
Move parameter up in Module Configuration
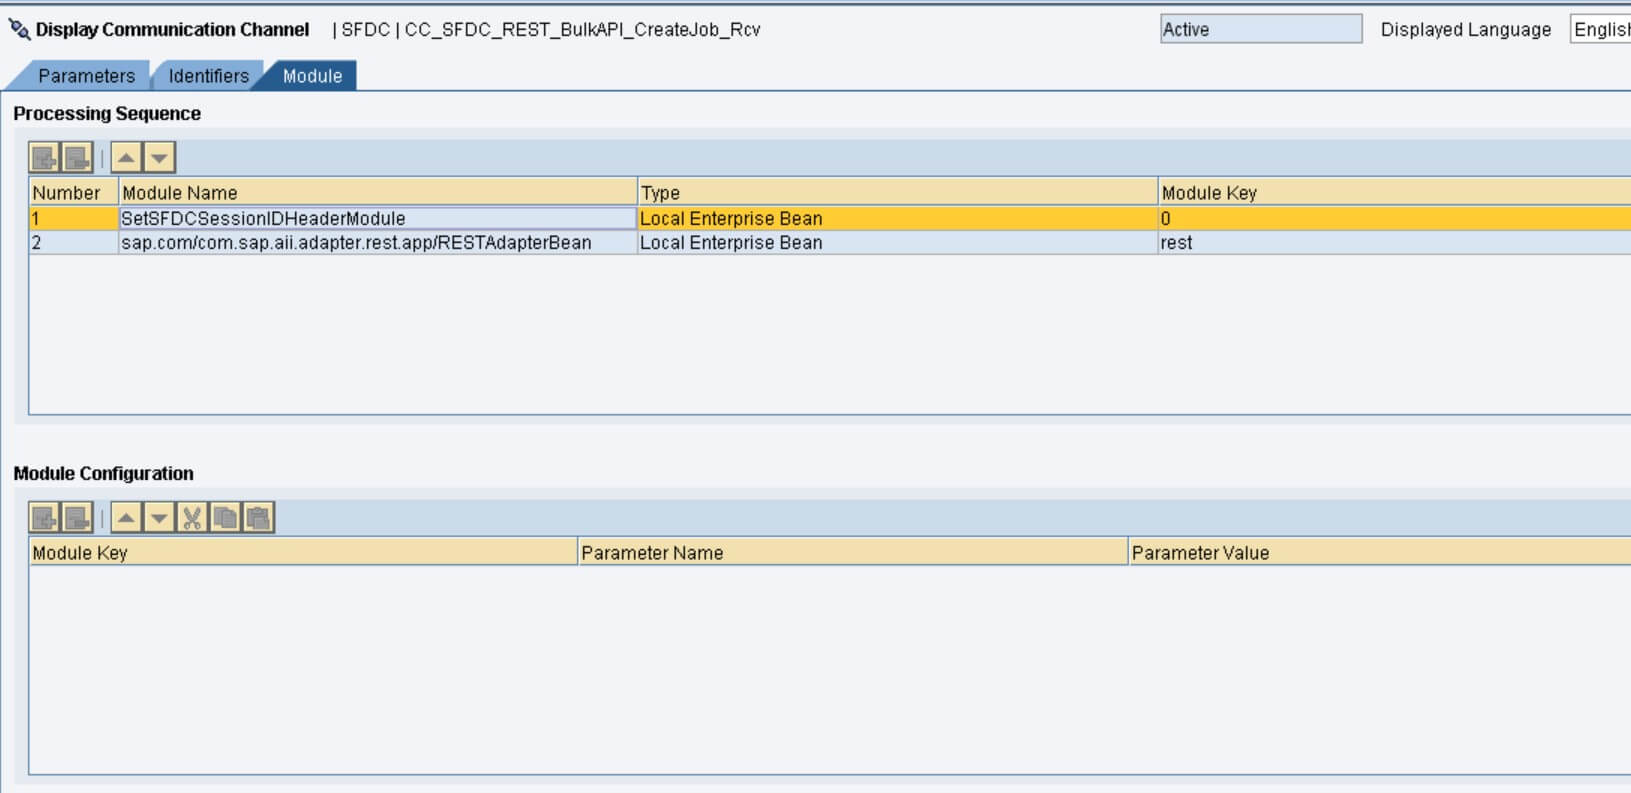coord(126,518)
